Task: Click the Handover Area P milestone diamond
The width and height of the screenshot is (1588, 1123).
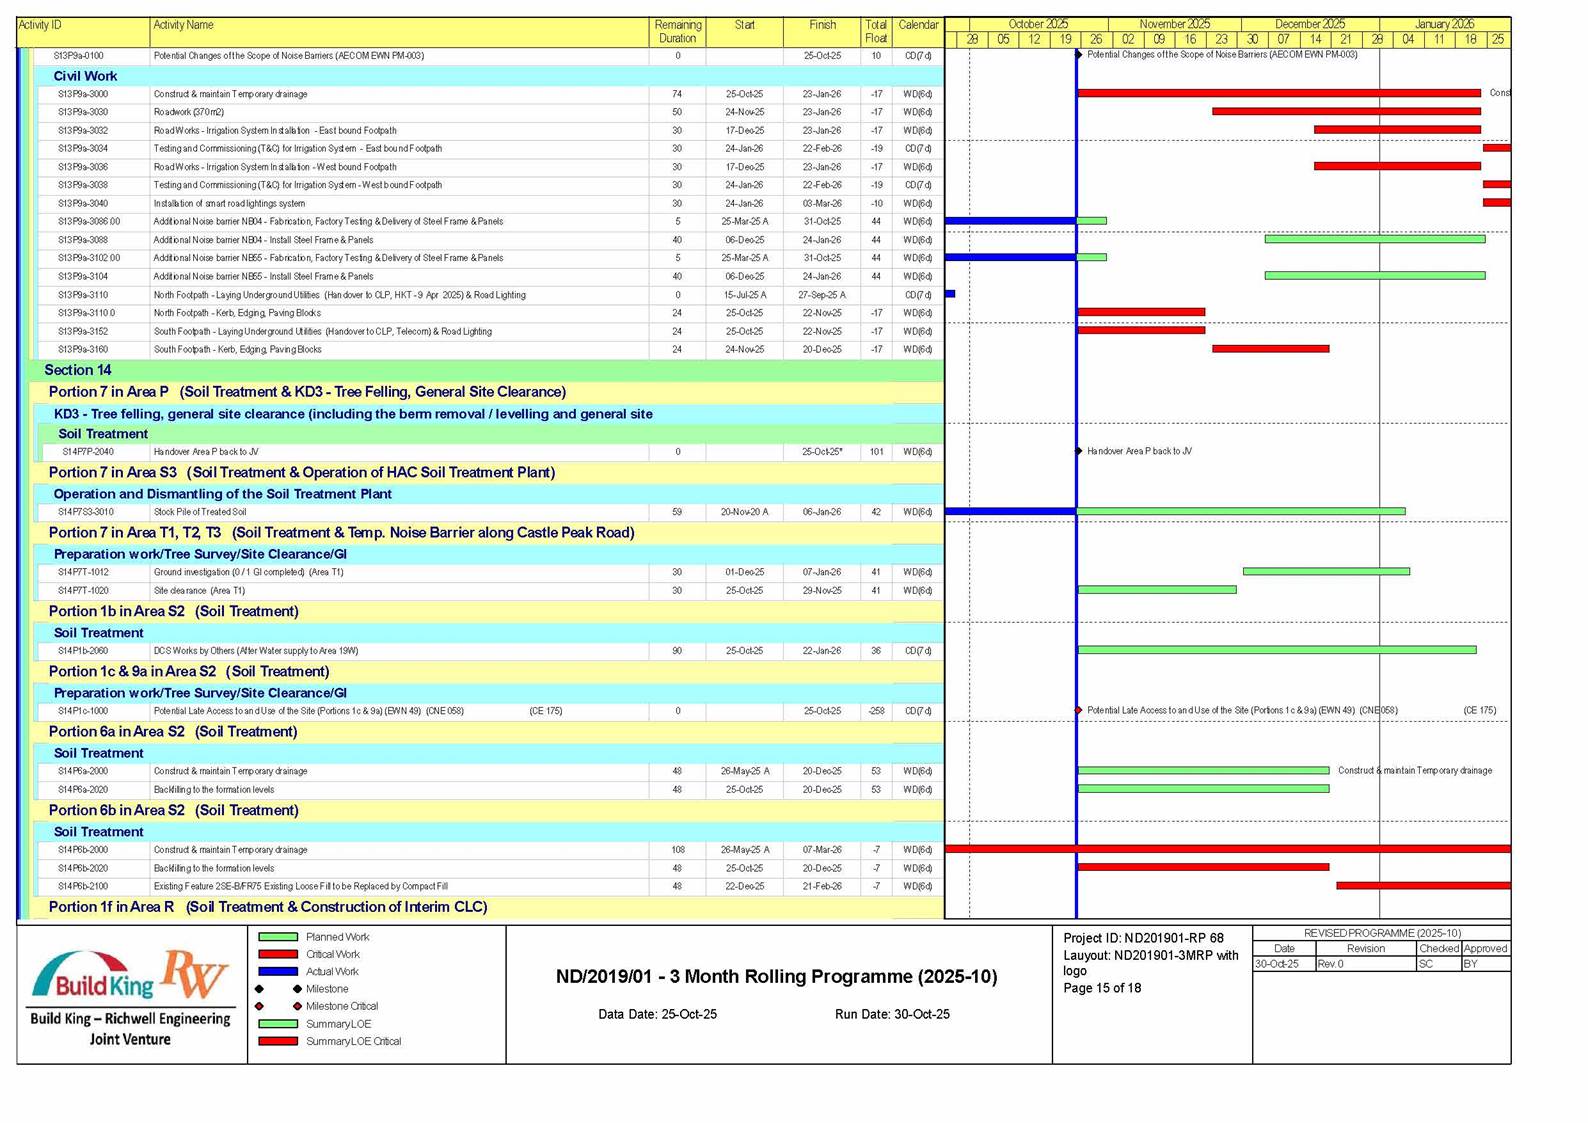Action: [1078, 451]
